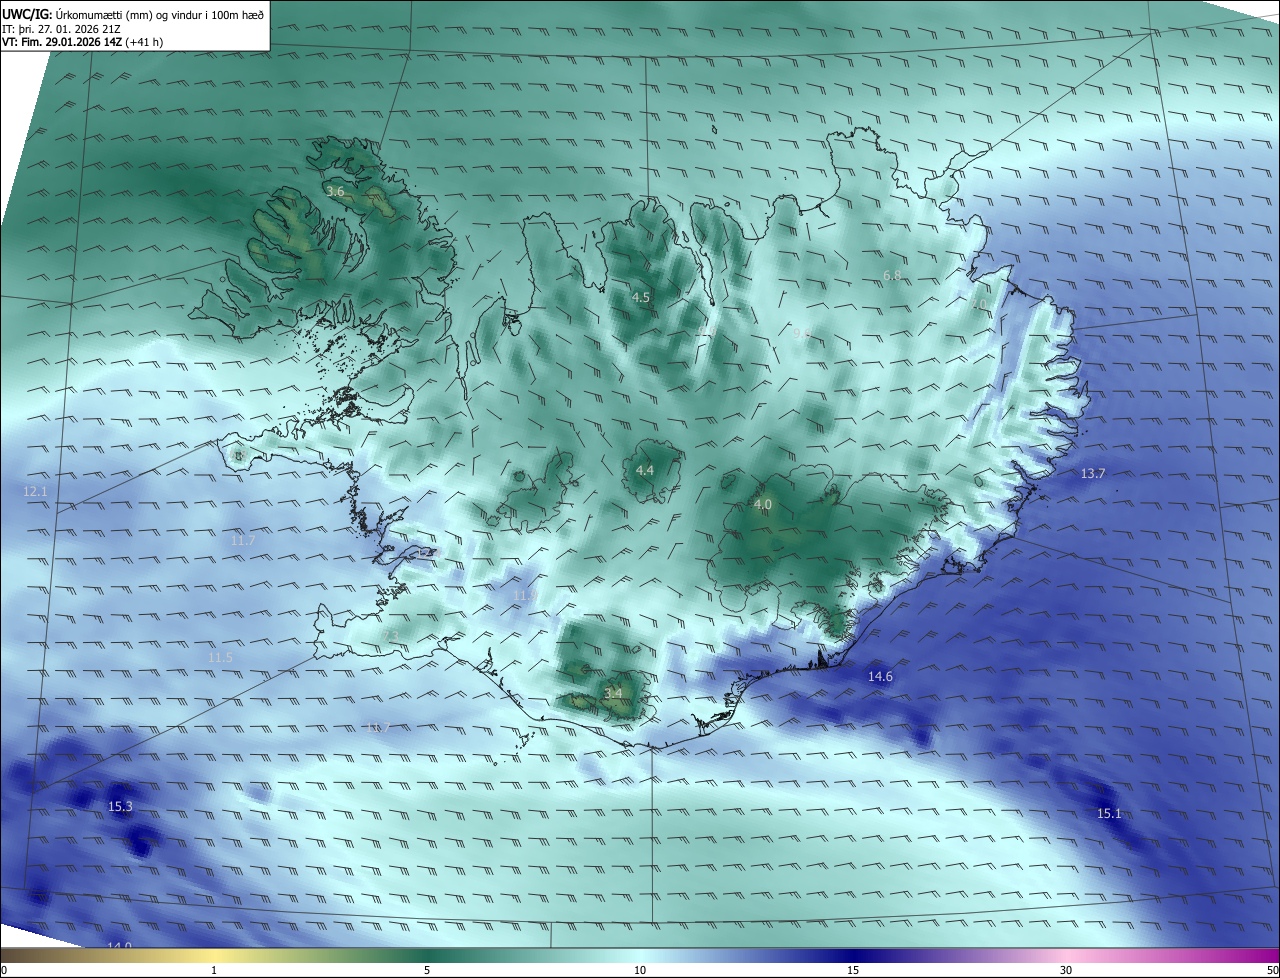Click the '14.6' value on the map
The width and height of the screenshot is (1280, 978).
(x=880, y=677)
